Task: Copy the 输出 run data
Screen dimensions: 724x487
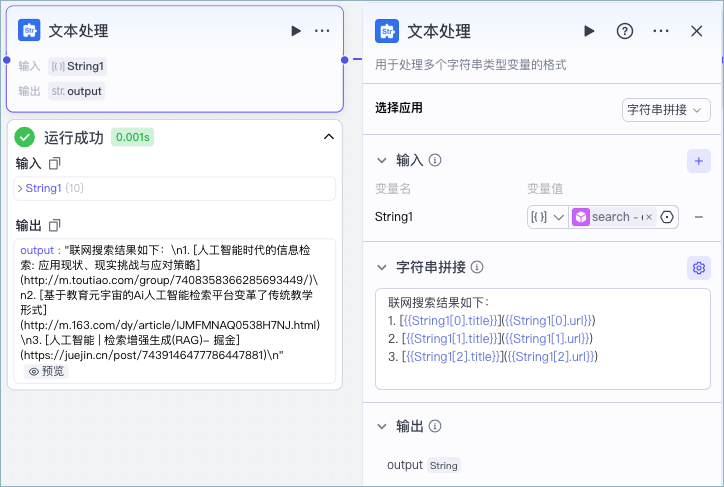Action: click(55, 225)
